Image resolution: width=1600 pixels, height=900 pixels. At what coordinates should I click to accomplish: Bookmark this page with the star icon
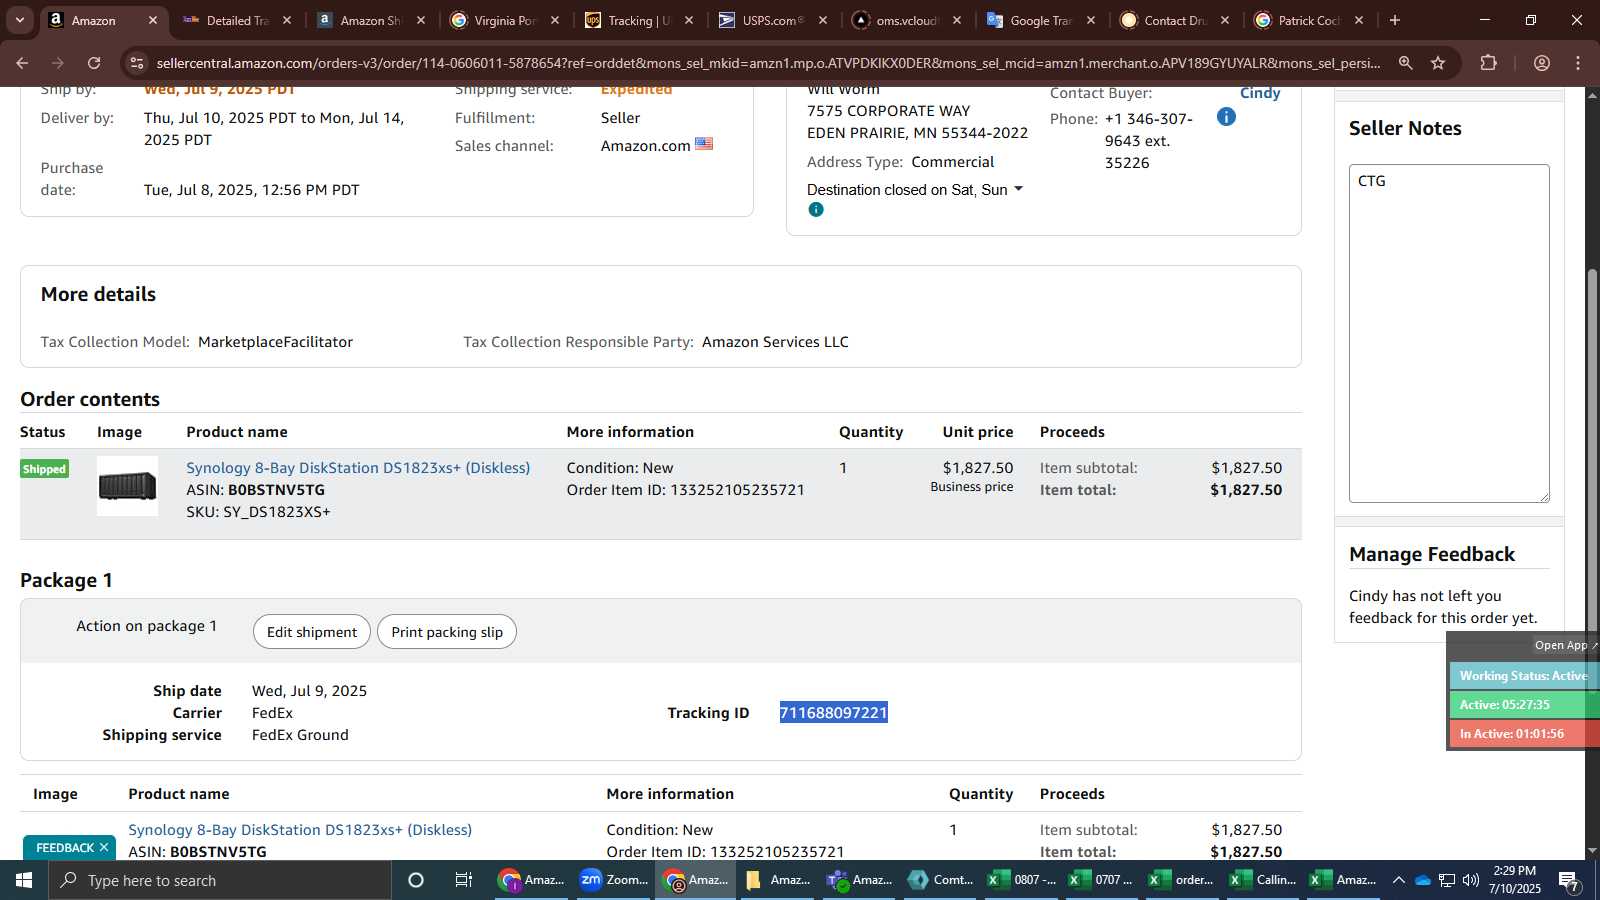point(1438,63)
